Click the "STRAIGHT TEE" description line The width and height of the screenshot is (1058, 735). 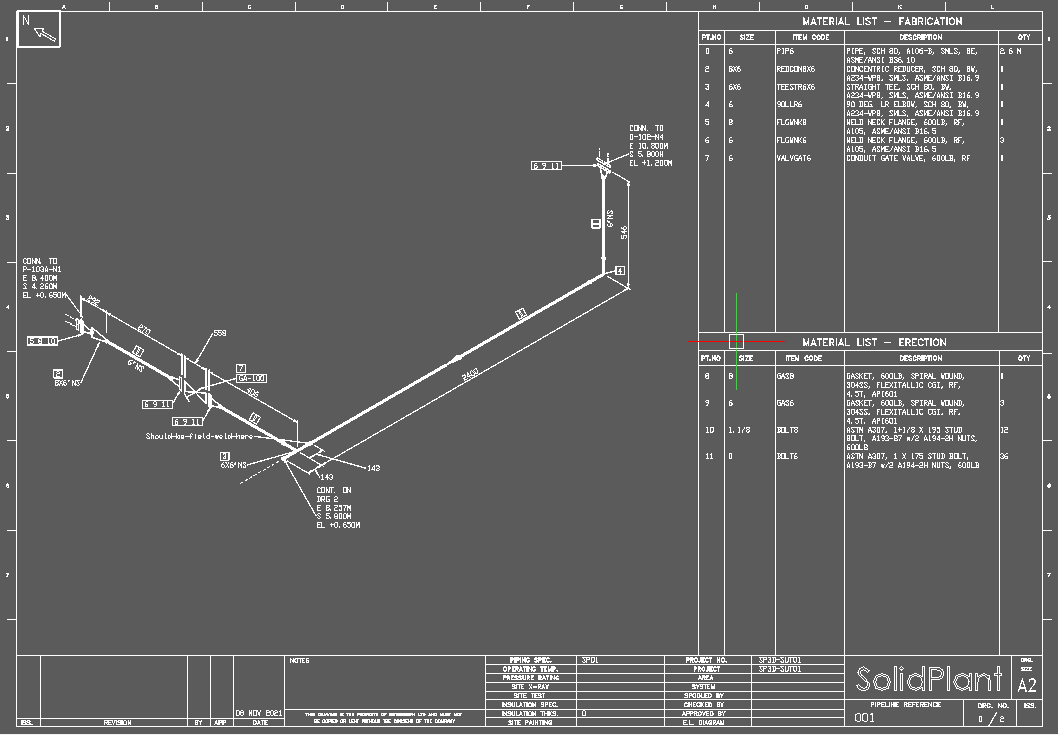899,87
